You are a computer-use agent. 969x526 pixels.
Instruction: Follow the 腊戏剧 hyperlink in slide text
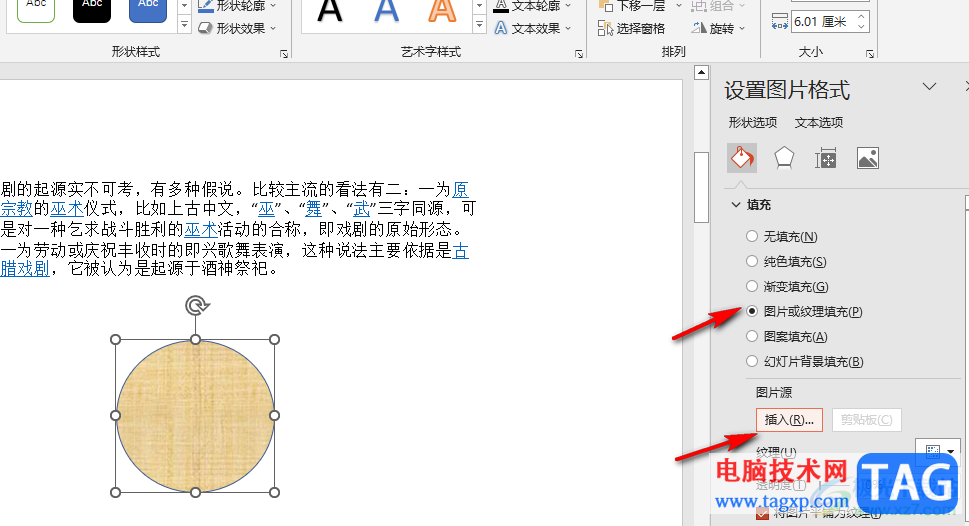pyautogui.click(x=25, y=268)
